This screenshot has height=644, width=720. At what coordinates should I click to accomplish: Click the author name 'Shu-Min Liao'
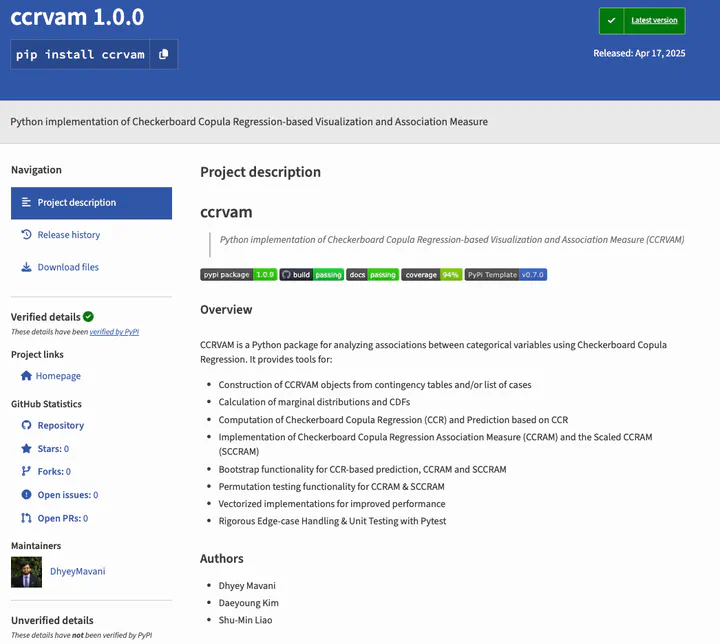click(x=245, y=620)
